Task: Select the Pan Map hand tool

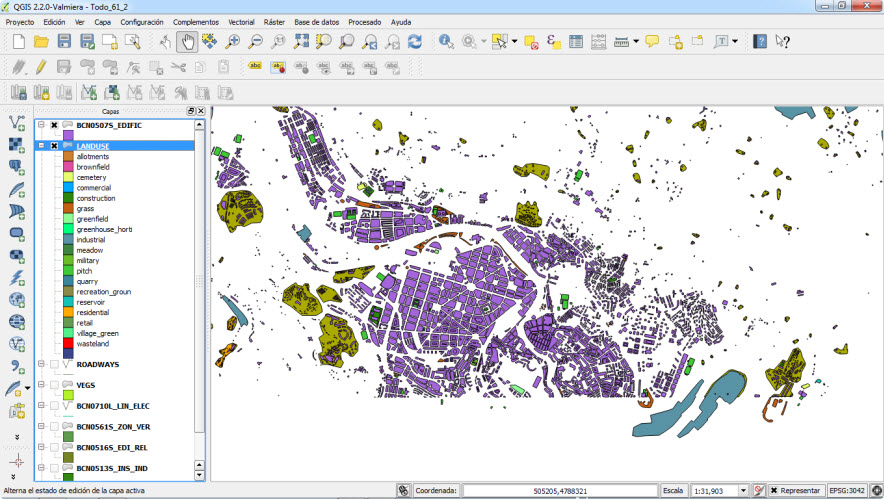Action: (x=187, y=41)
